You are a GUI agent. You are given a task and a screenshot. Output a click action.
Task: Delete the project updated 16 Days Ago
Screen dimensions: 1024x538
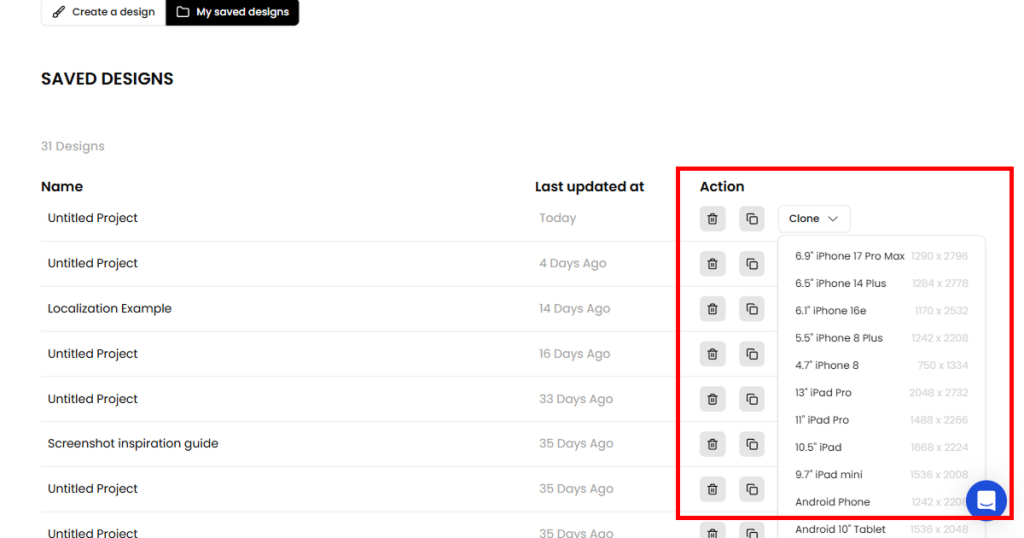[x=712, y=354]
